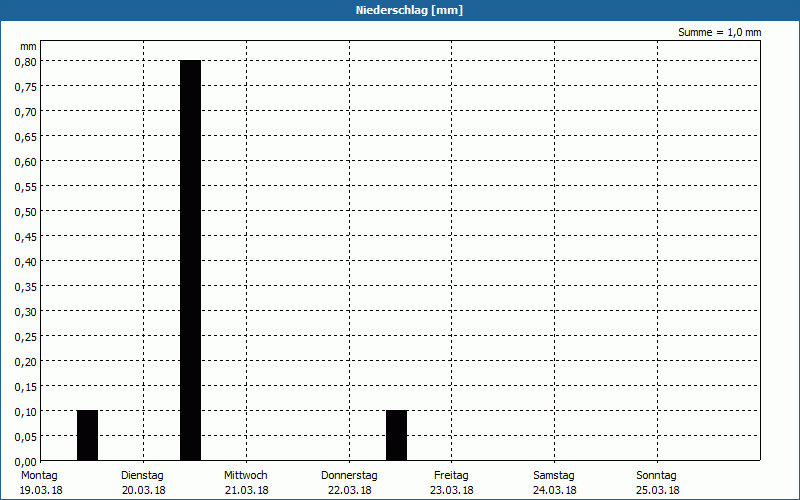Viewport: 800px width, 500px height.
Task: Click the Donnerstag day label
Action: point(349,475)
